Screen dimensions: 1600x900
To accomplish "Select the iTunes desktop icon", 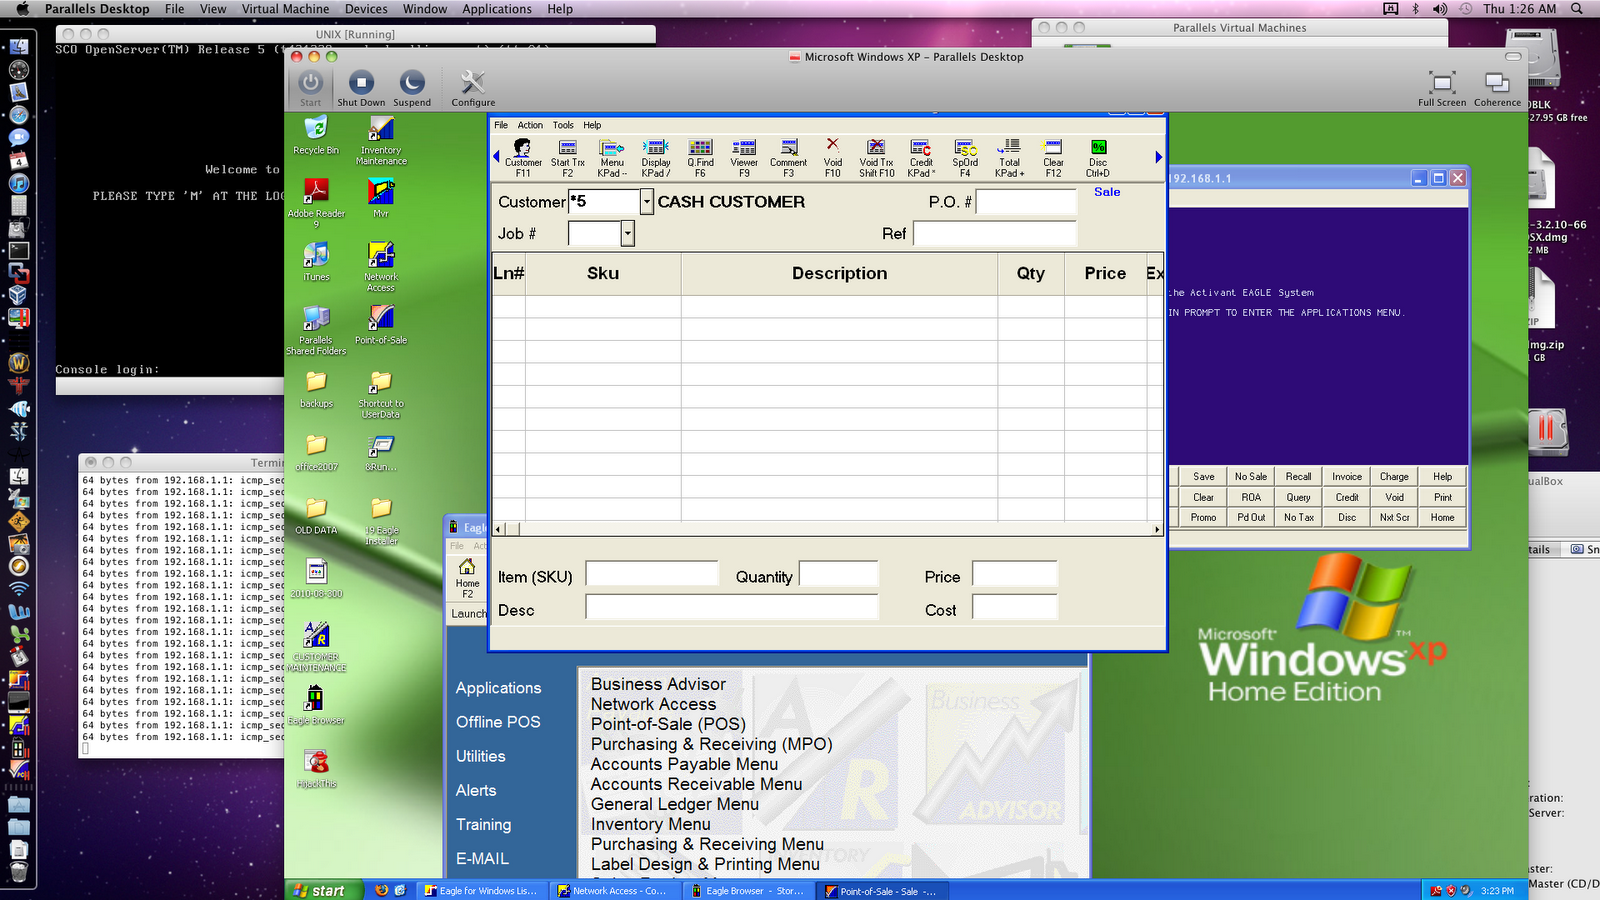I will [316, 262].
